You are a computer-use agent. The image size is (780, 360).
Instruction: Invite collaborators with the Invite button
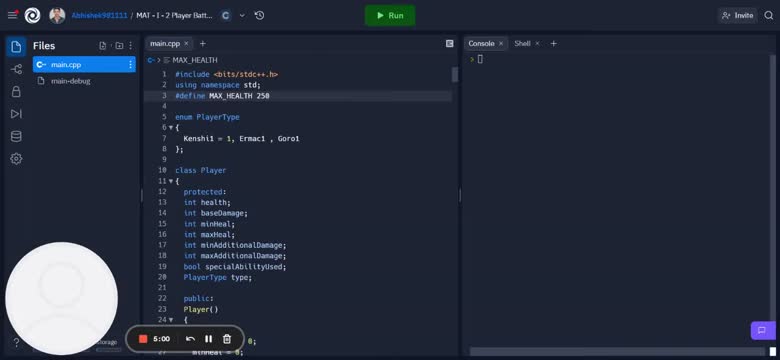click(x=738, y=15)
